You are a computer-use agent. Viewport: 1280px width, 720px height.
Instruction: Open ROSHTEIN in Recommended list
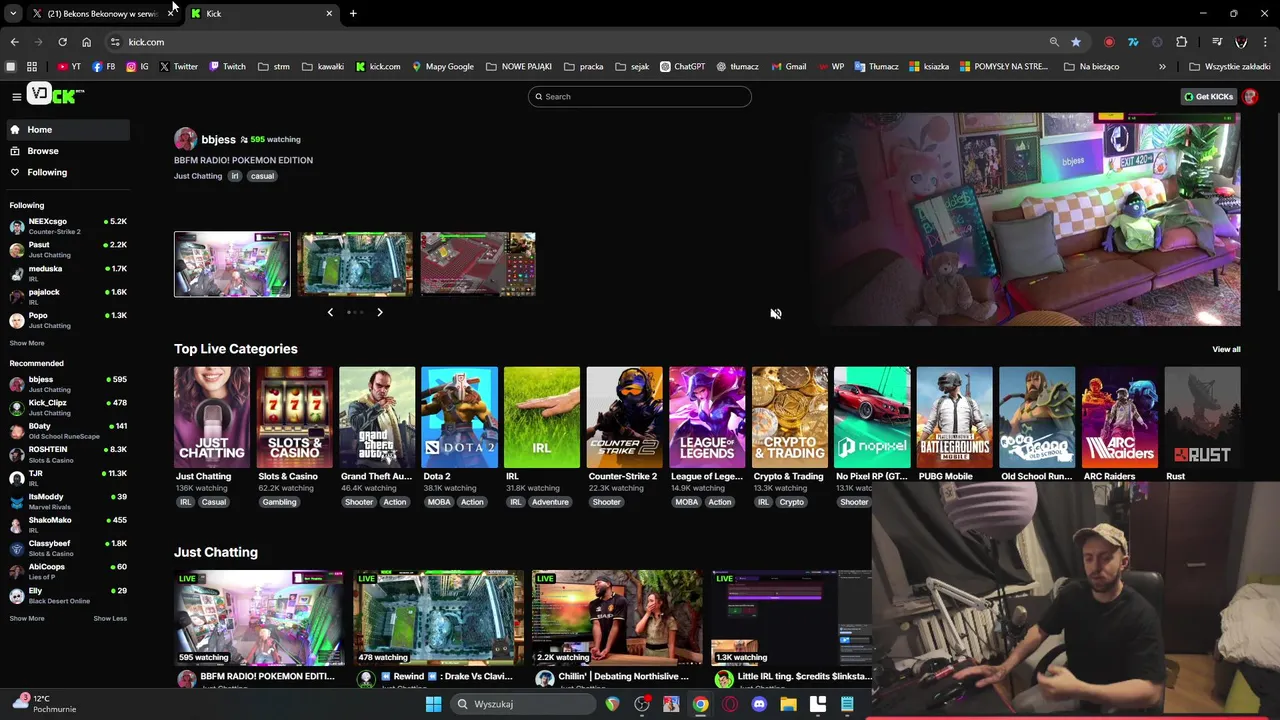pyautogui.click(x=68, y=454)
